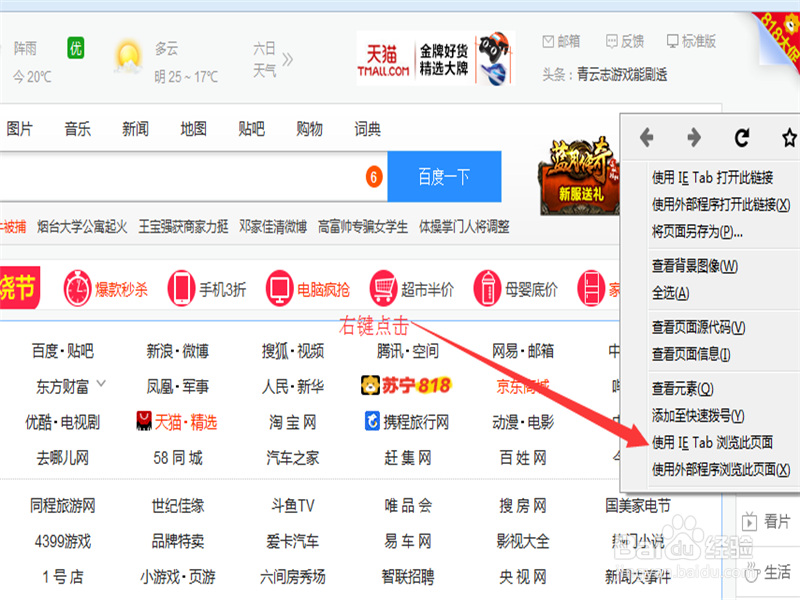
Task: Select 使用外部程序打开此链接(X)
Action: coord(721,205)
